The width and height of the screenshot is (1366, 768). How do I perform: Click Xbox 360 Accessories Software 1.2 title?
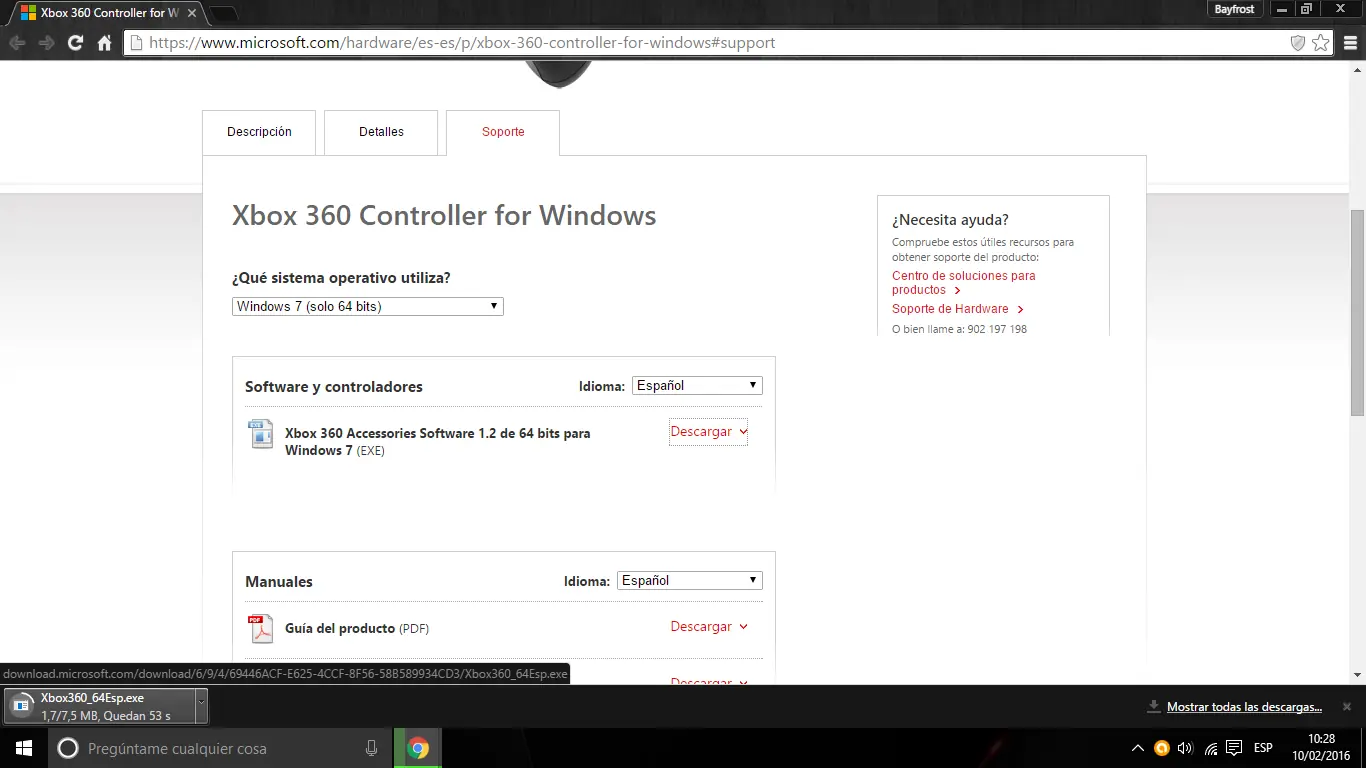coord(438,442)
